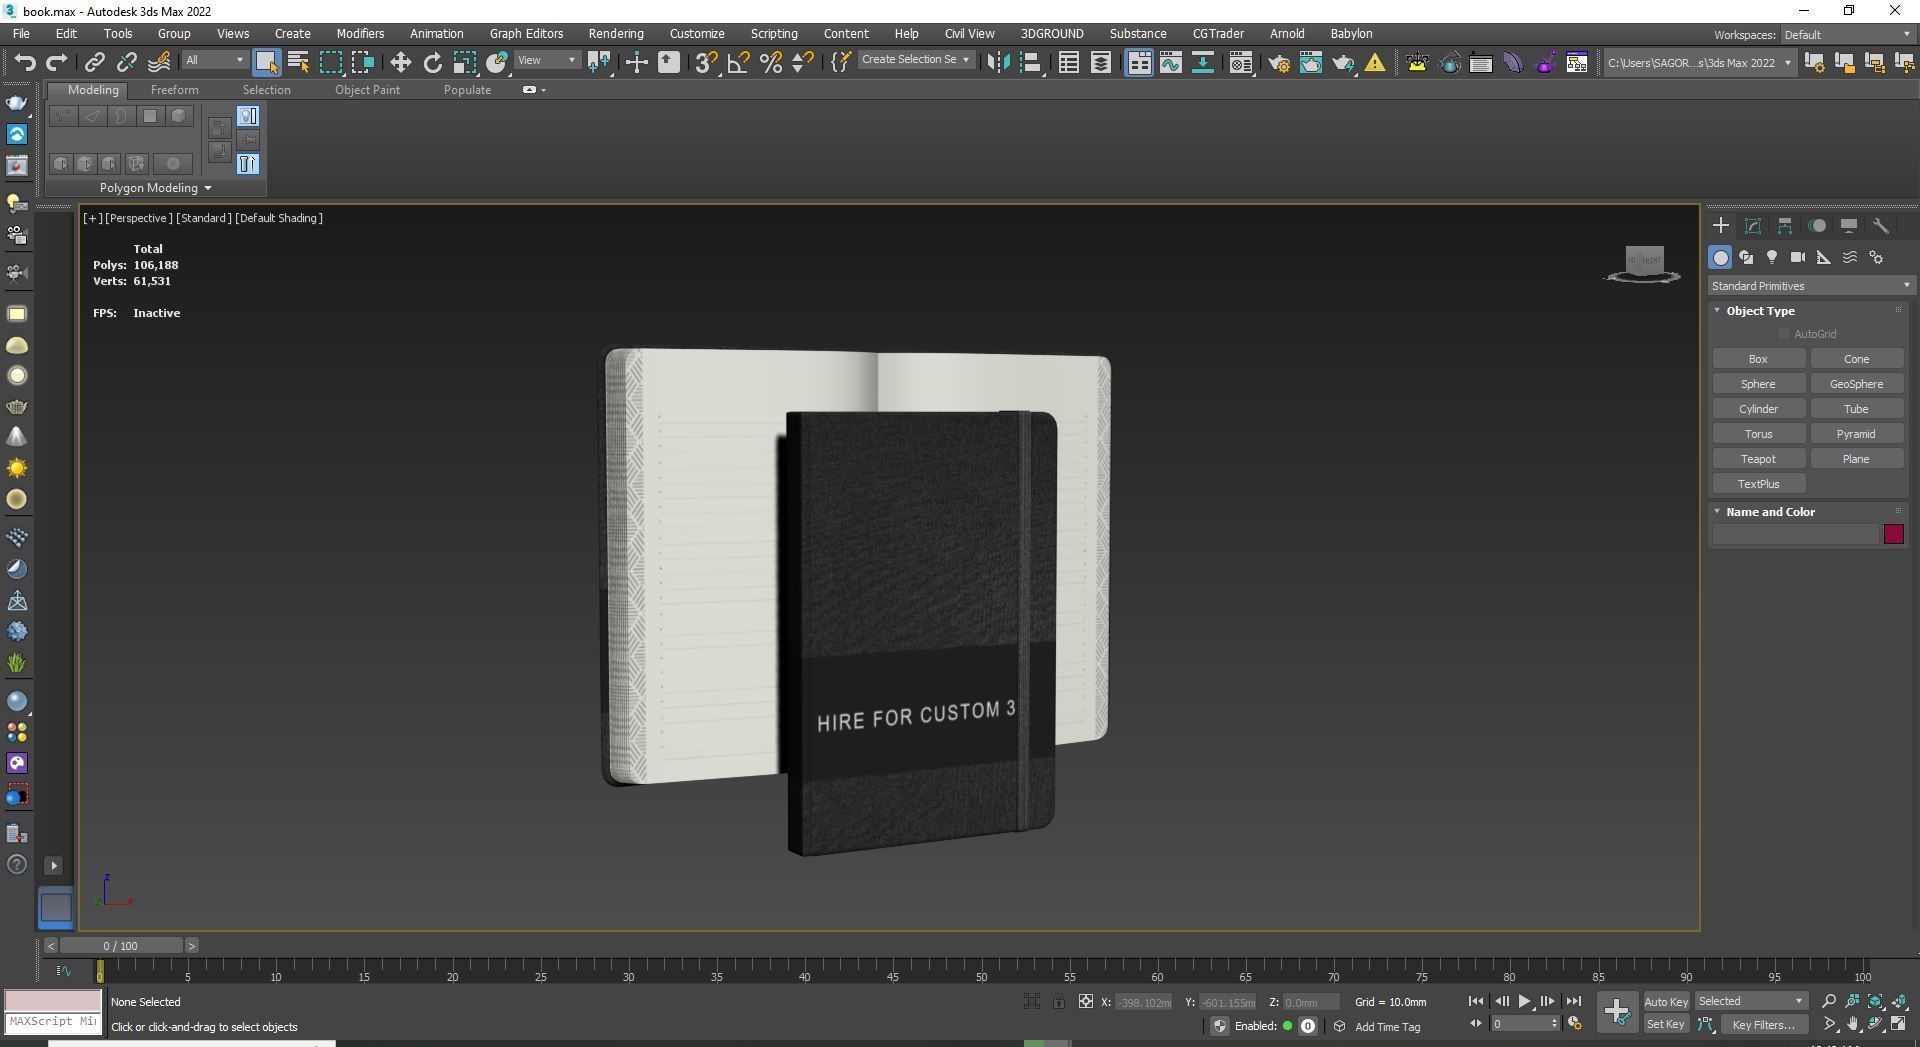The height and width of the screenshot is (1047, 1920).
Task: Toggle Absolute/Offset transform mode
Action: click(1085, 1002)
